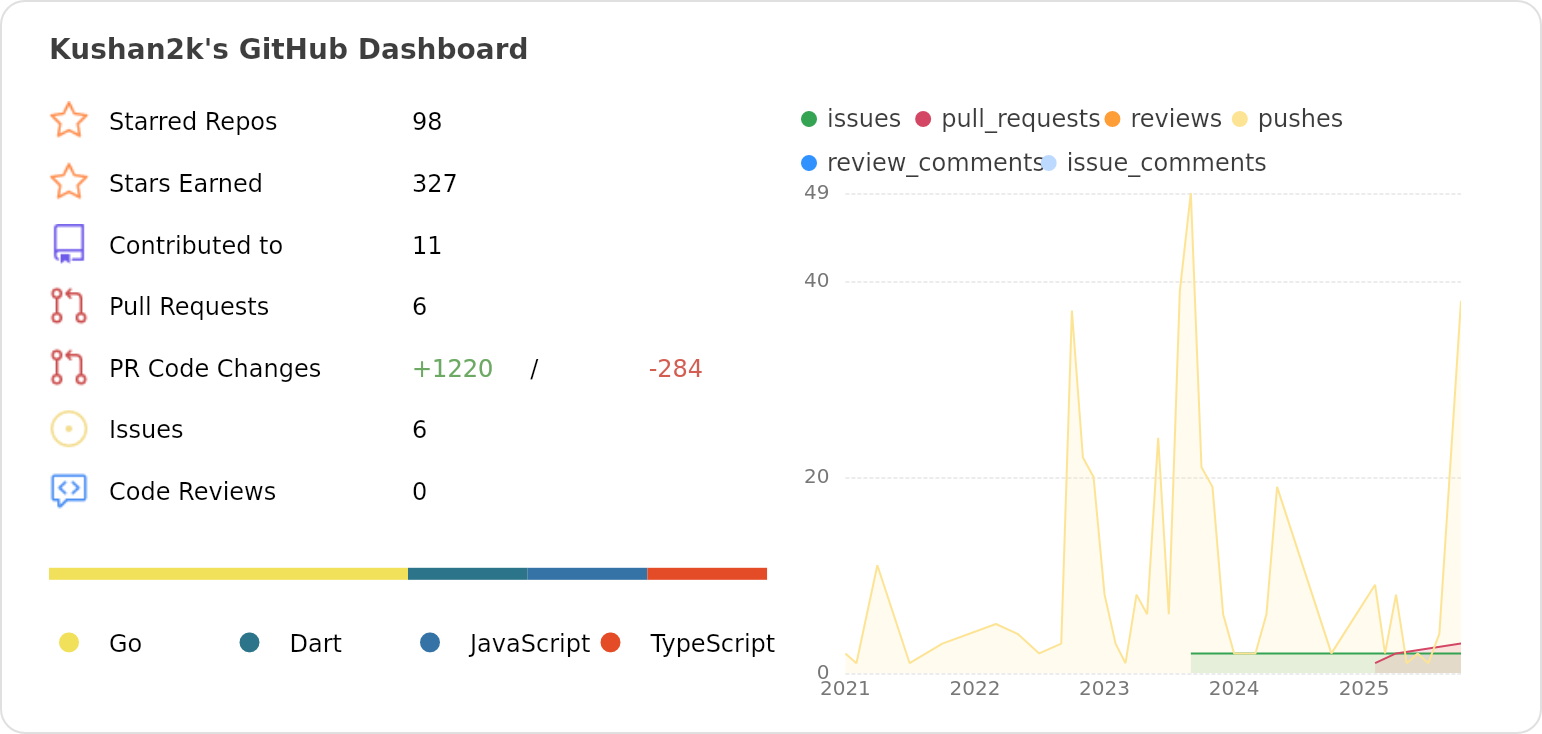Click the Pull Requests branch icon
This screenshot has height=734, width=1542.
(x=68, y=306)
